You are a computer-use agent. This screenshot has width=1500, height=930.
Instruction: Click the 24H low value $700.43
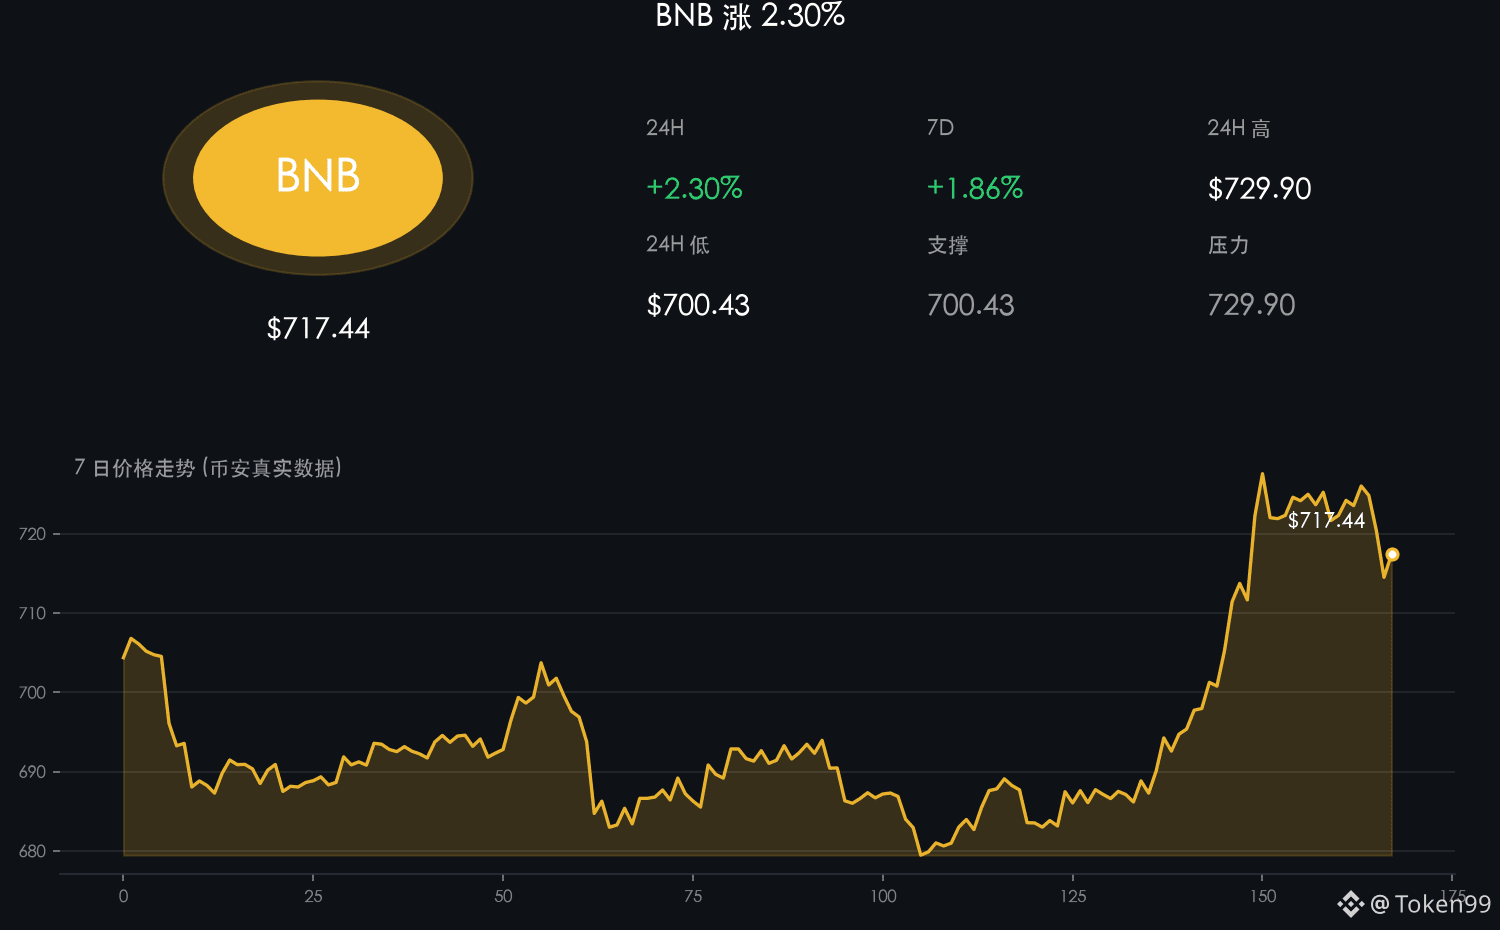pos(698,305)
